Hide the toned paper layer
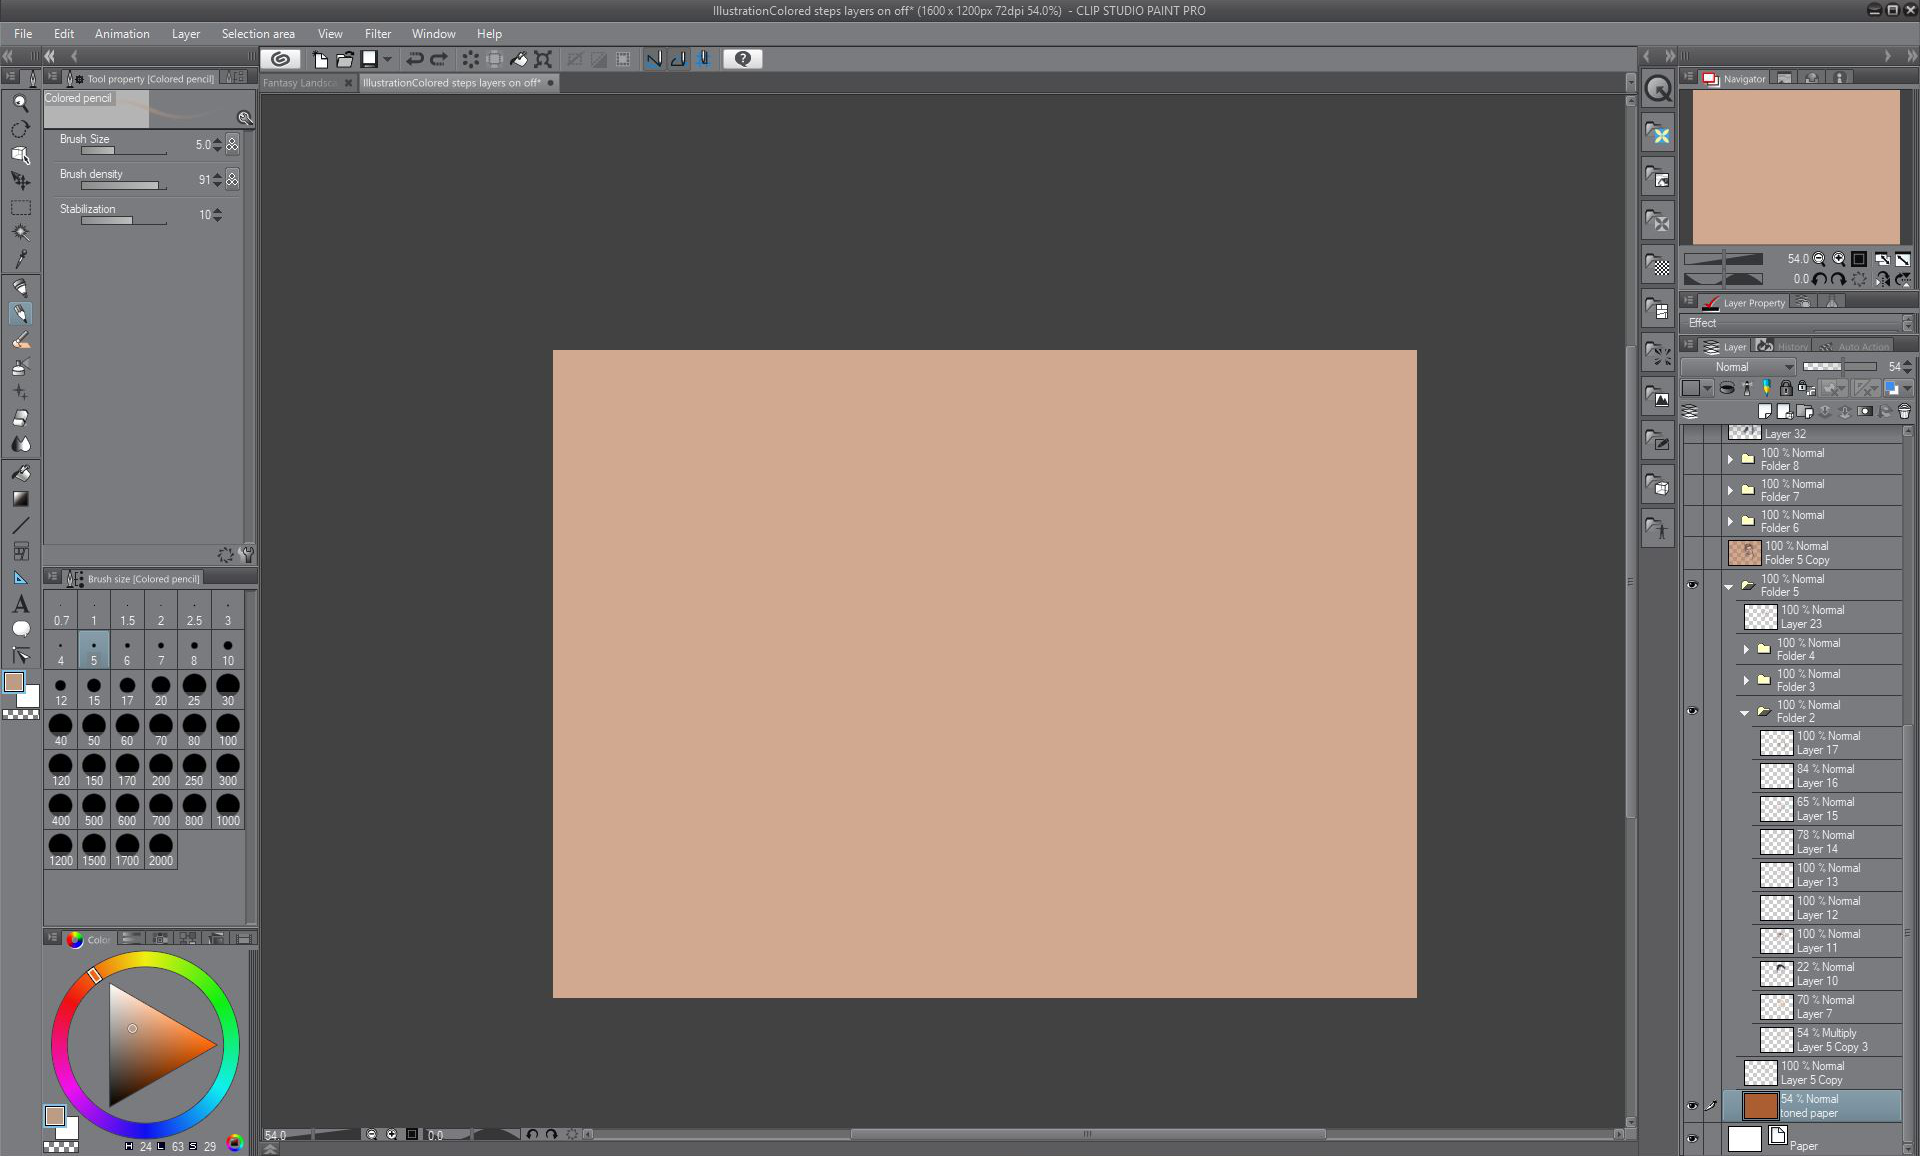The image size is (1920, 1156). 1692,1106
